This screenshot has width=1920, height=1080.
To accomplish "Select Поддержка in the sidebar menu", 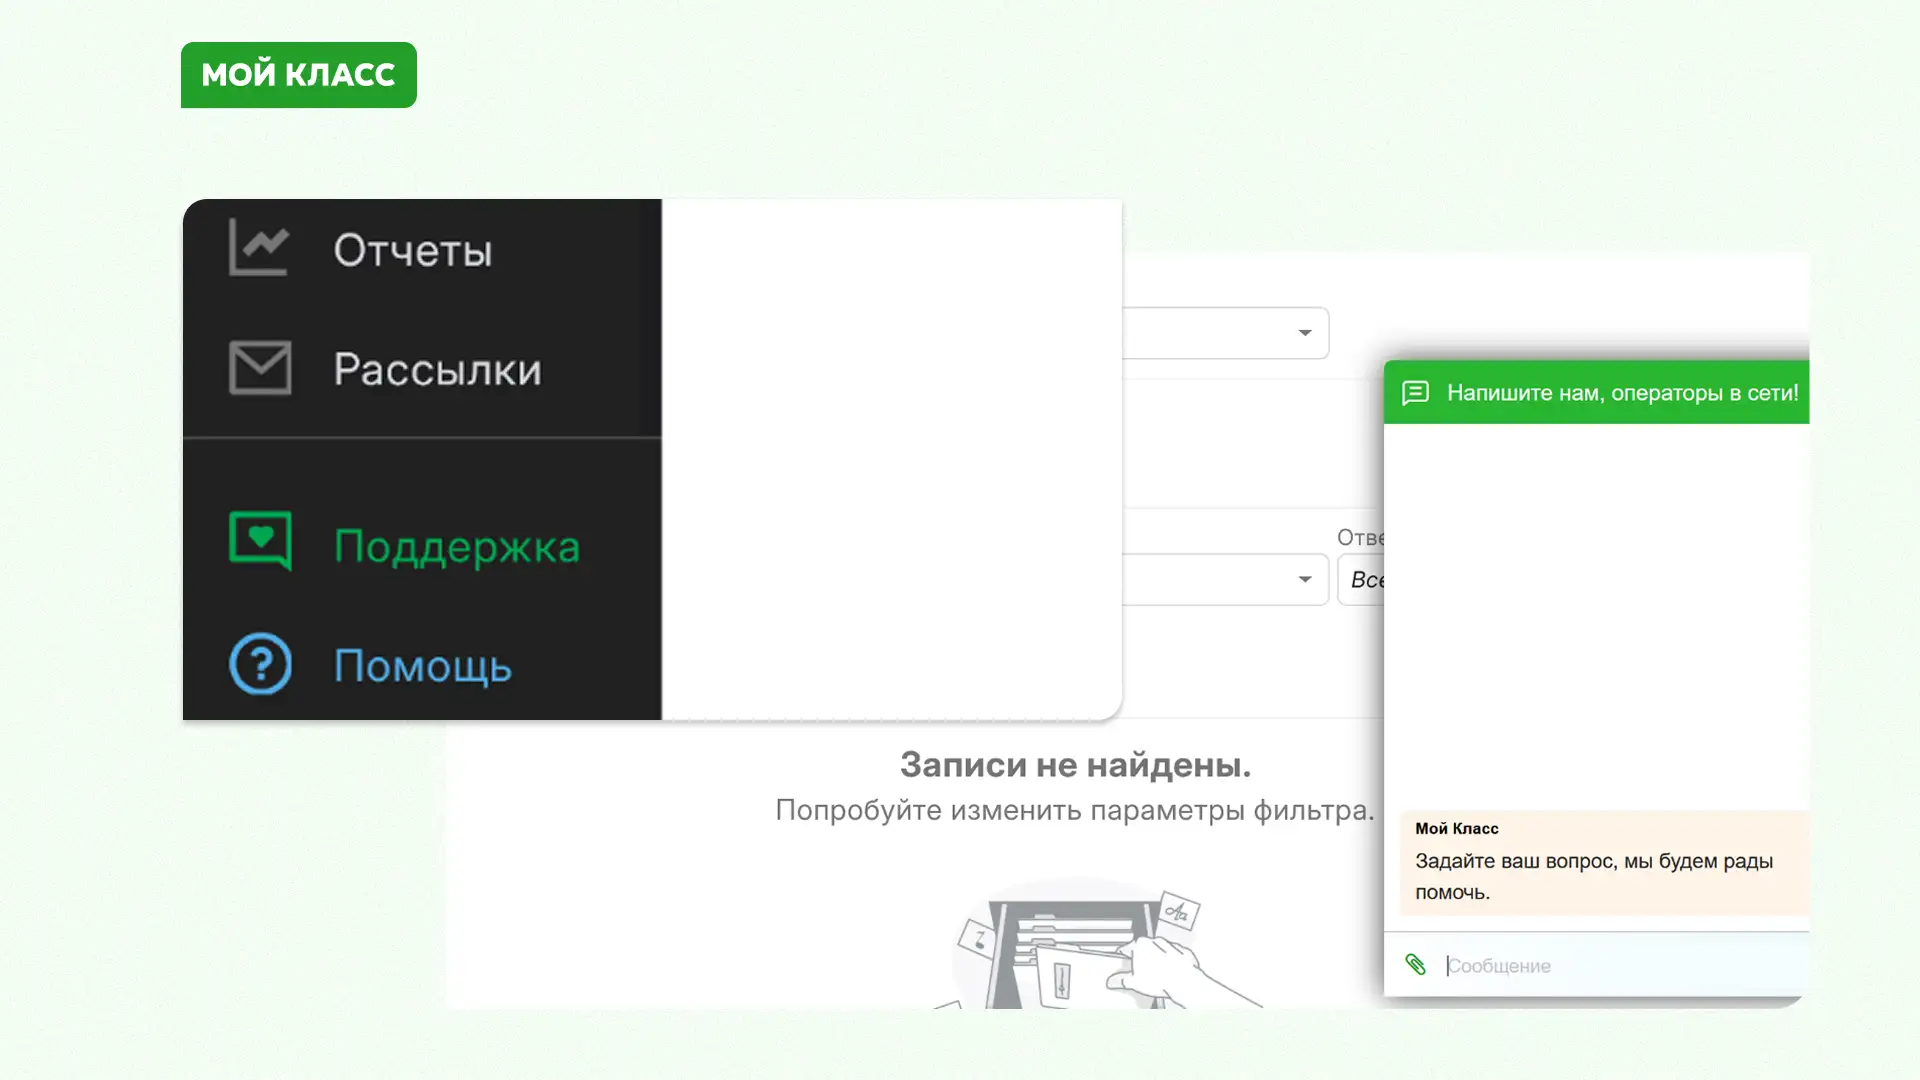I will point(456,546).
